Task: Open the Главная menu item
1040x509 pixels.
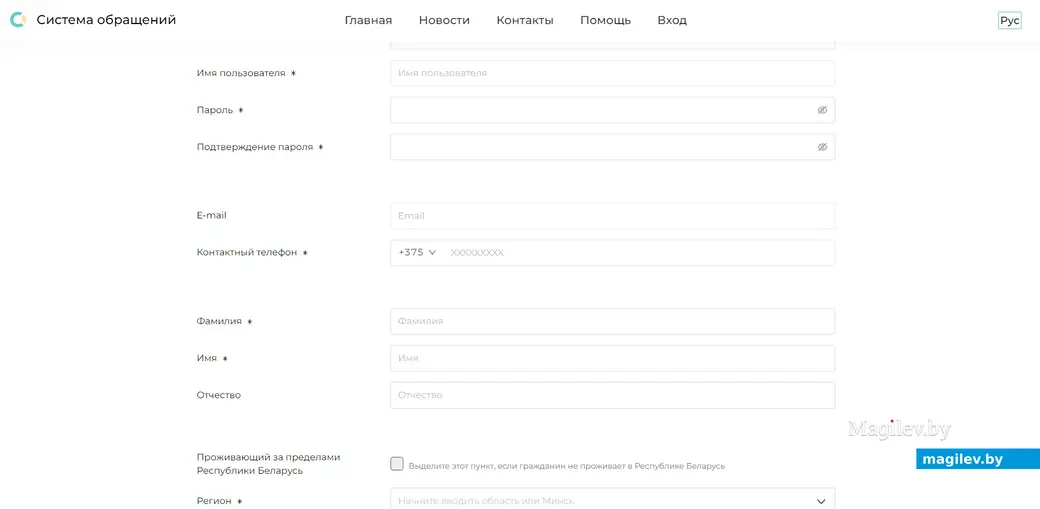Action: 368,21
